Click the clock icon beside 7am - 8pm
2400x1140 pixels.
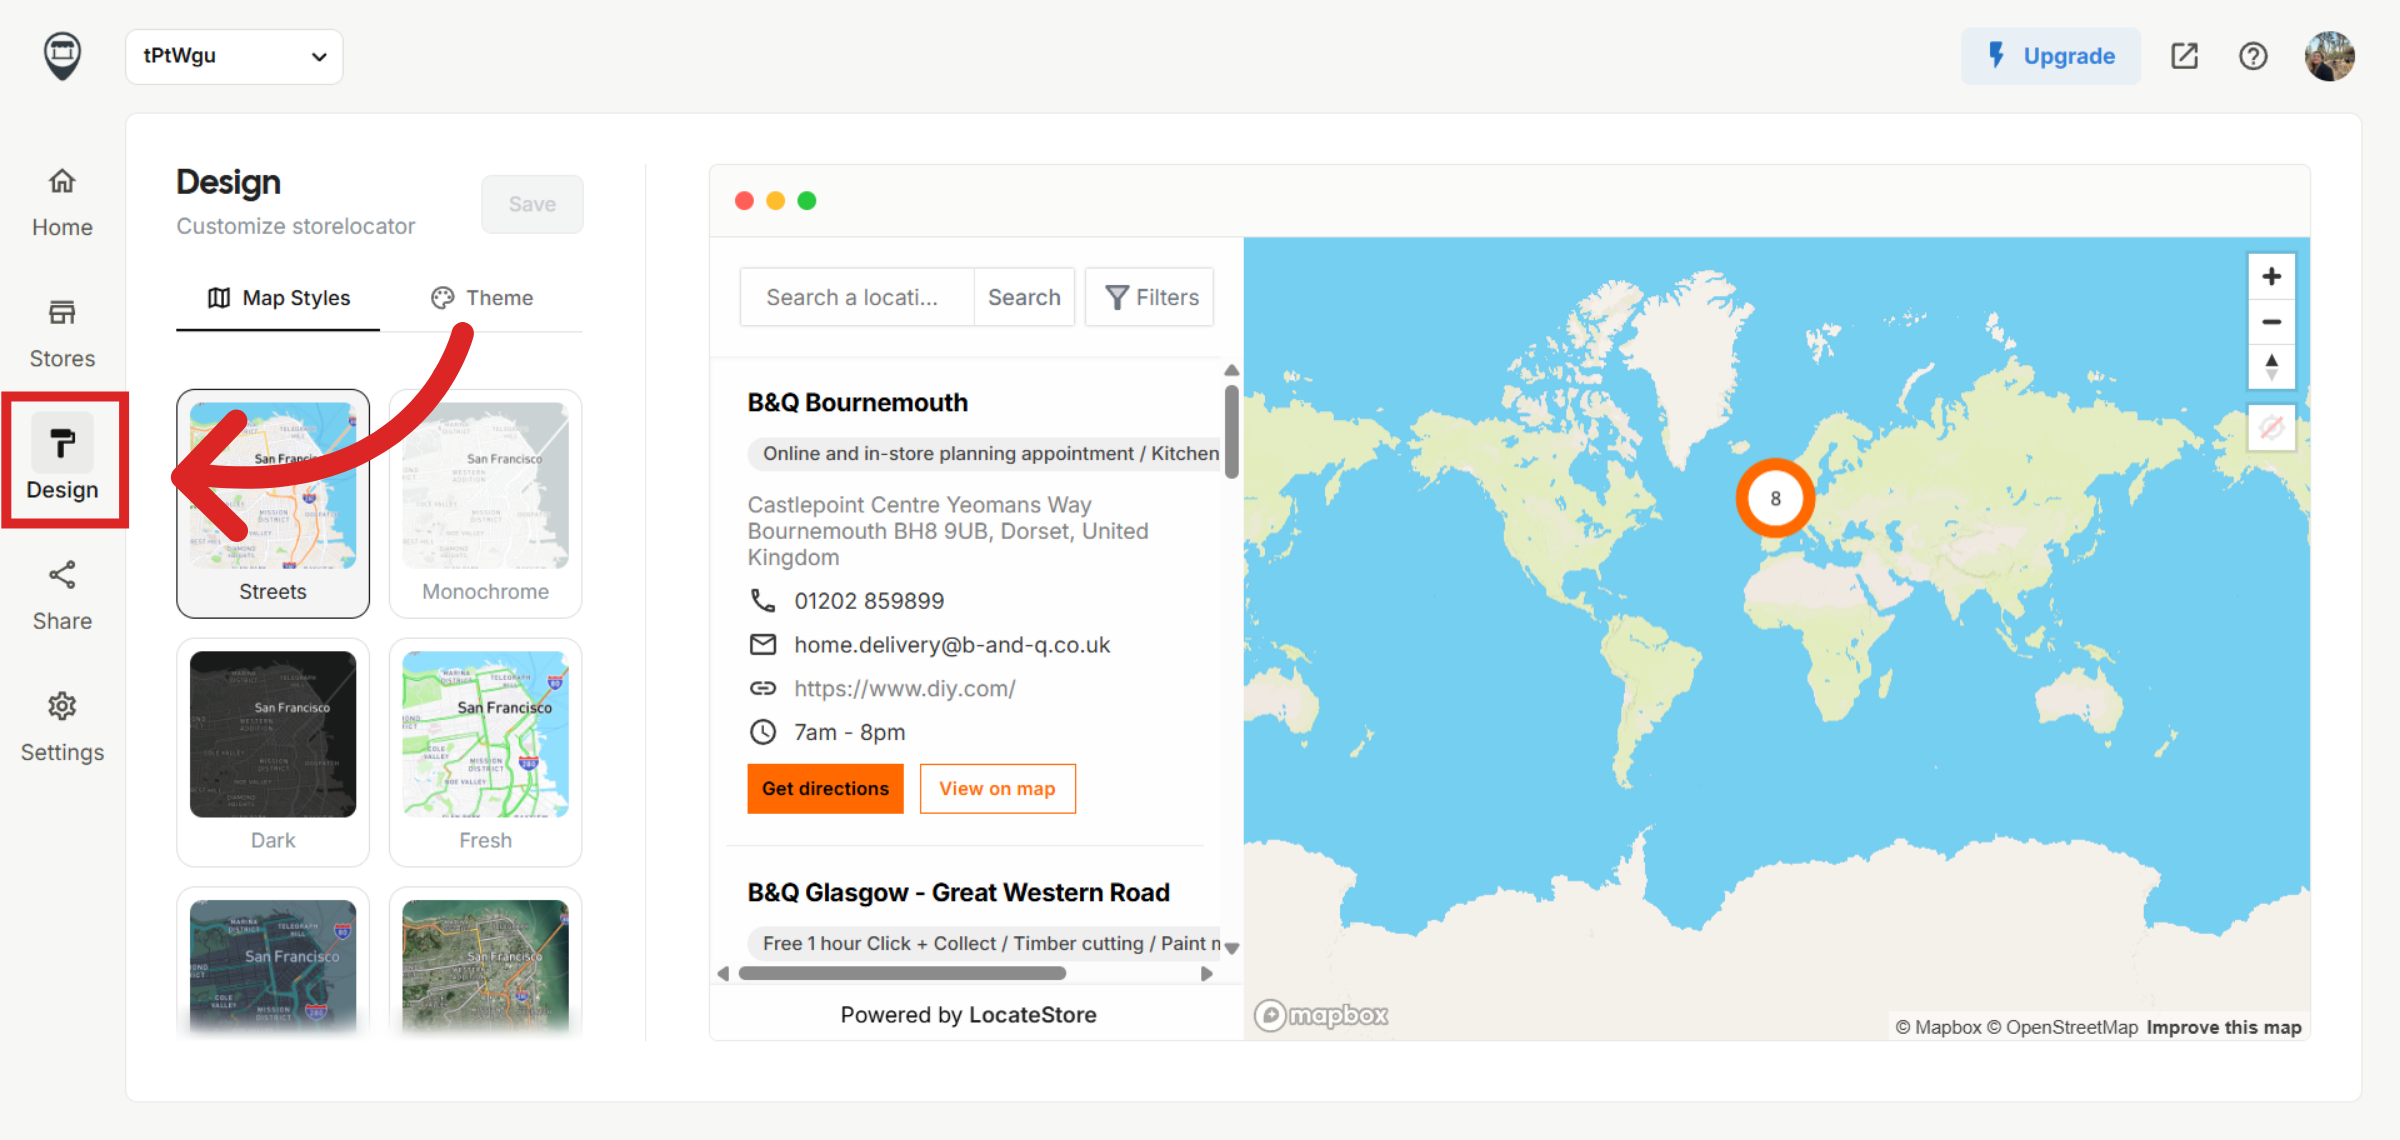click(763, 732)
